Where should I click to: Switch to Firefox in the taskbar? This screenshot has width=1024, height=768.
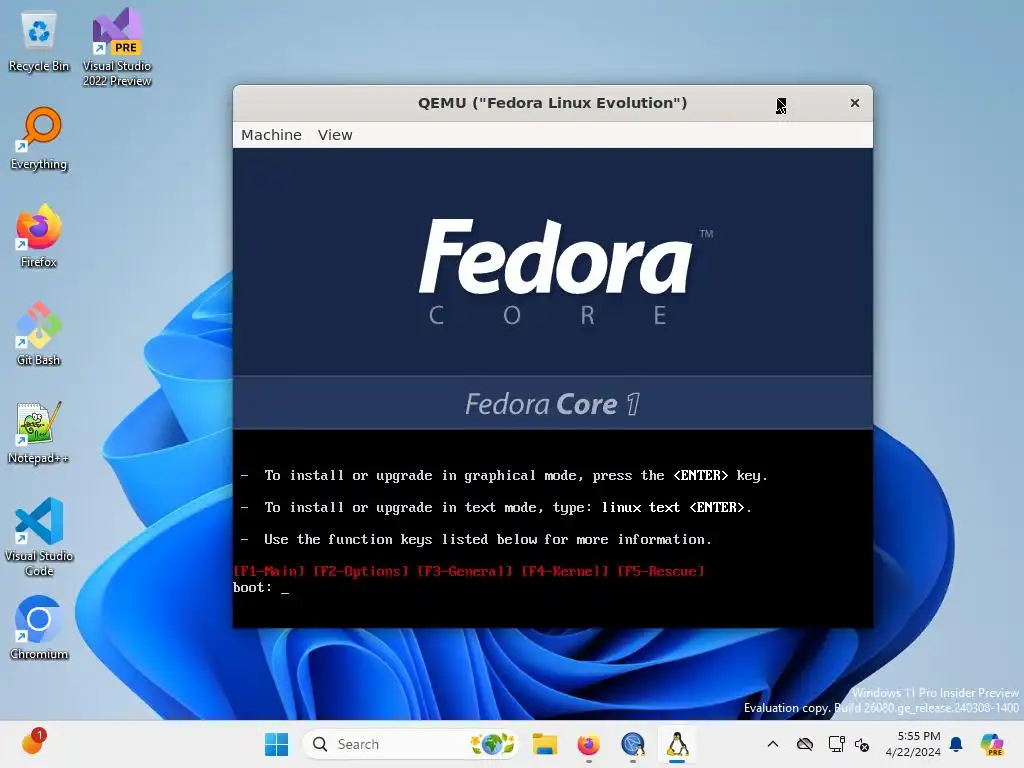click(588, 744)
